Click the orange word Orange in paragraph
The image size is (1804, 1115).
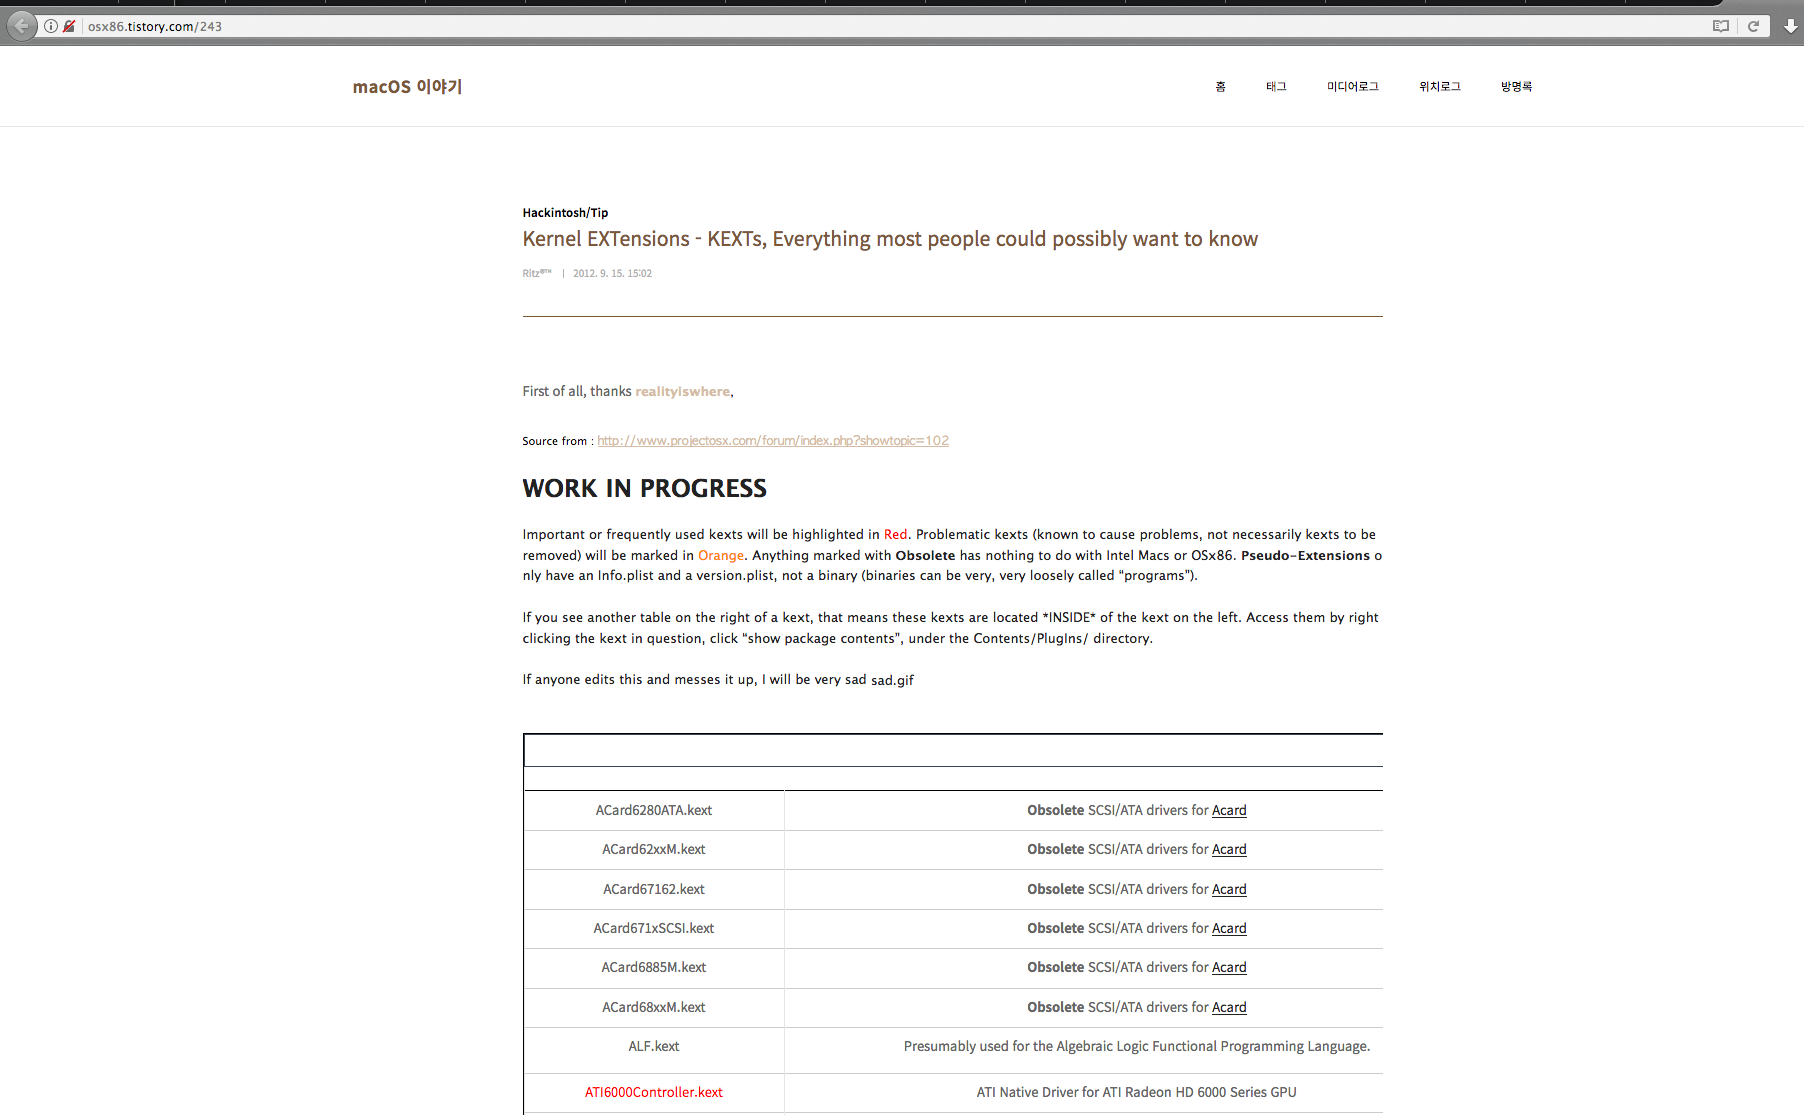[x=721, y=556]
